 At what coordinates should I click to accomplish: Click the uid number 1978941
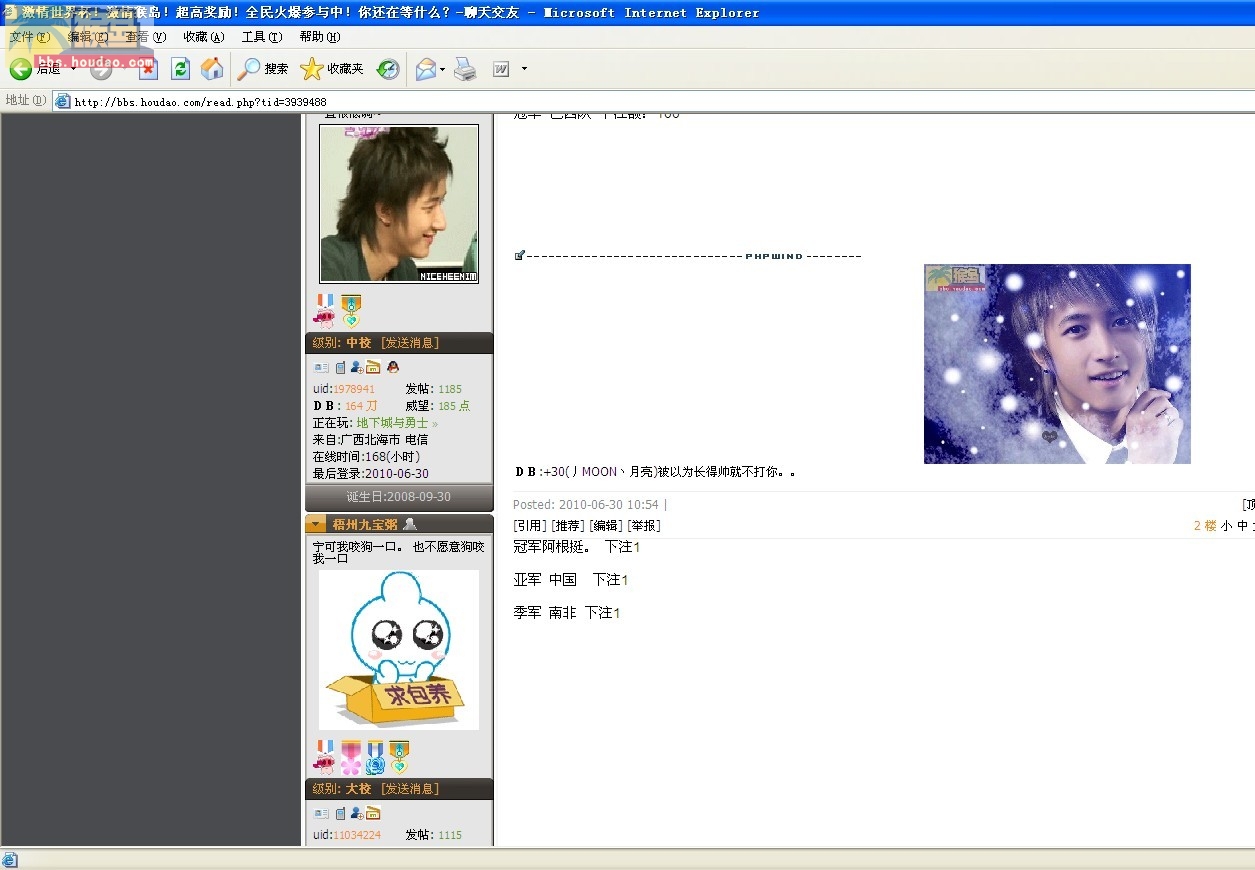354,389
